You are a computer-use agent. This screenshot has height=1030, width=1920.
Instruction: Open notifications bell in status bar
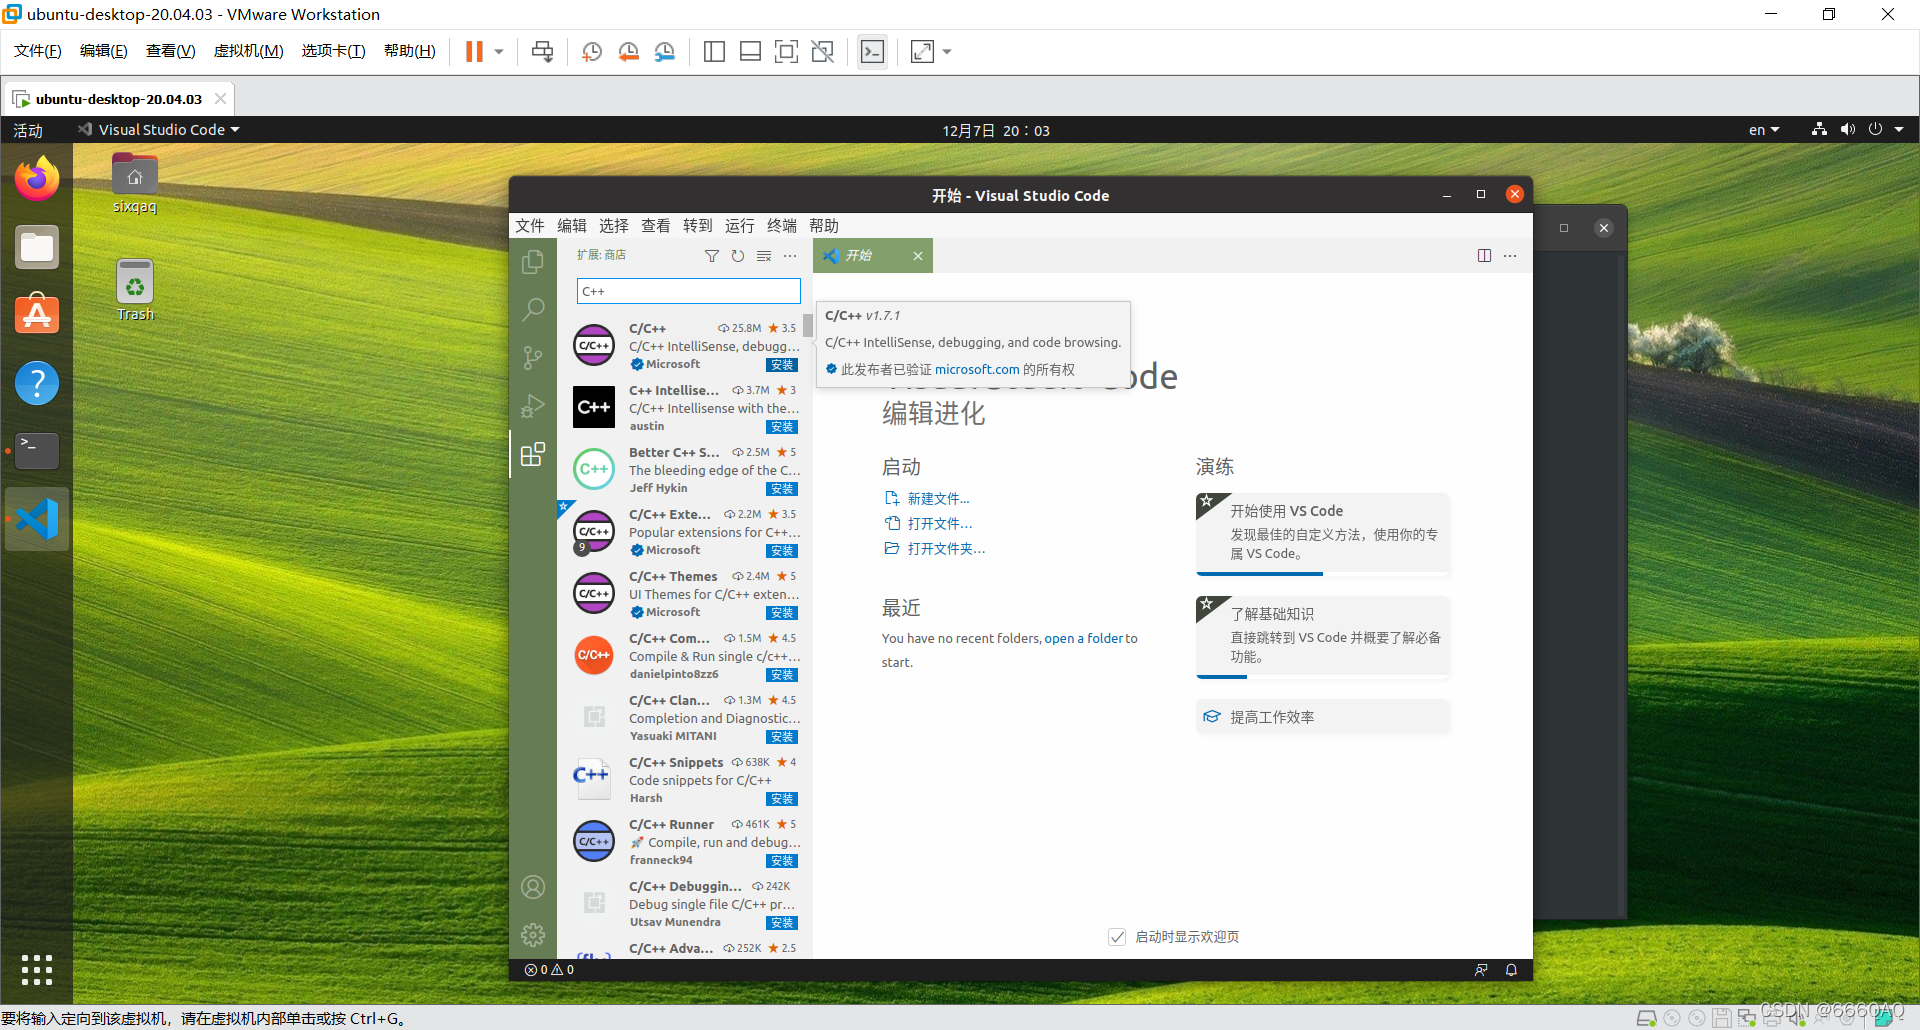tap(1511, 970)
